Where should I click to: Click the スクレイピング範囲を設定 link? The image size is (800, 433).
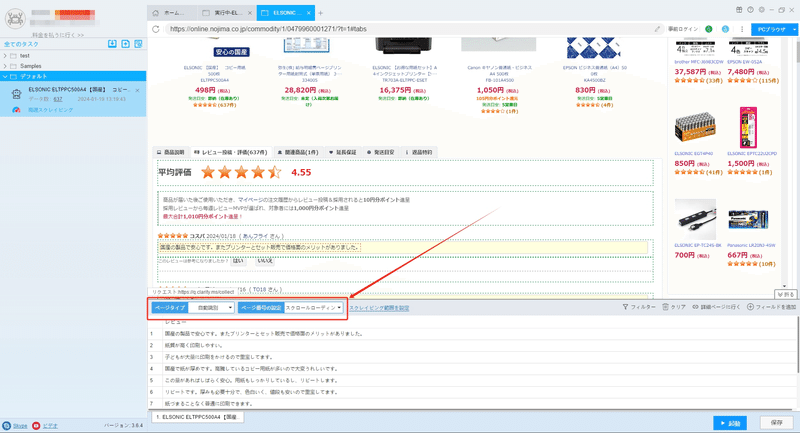(379, 308)
